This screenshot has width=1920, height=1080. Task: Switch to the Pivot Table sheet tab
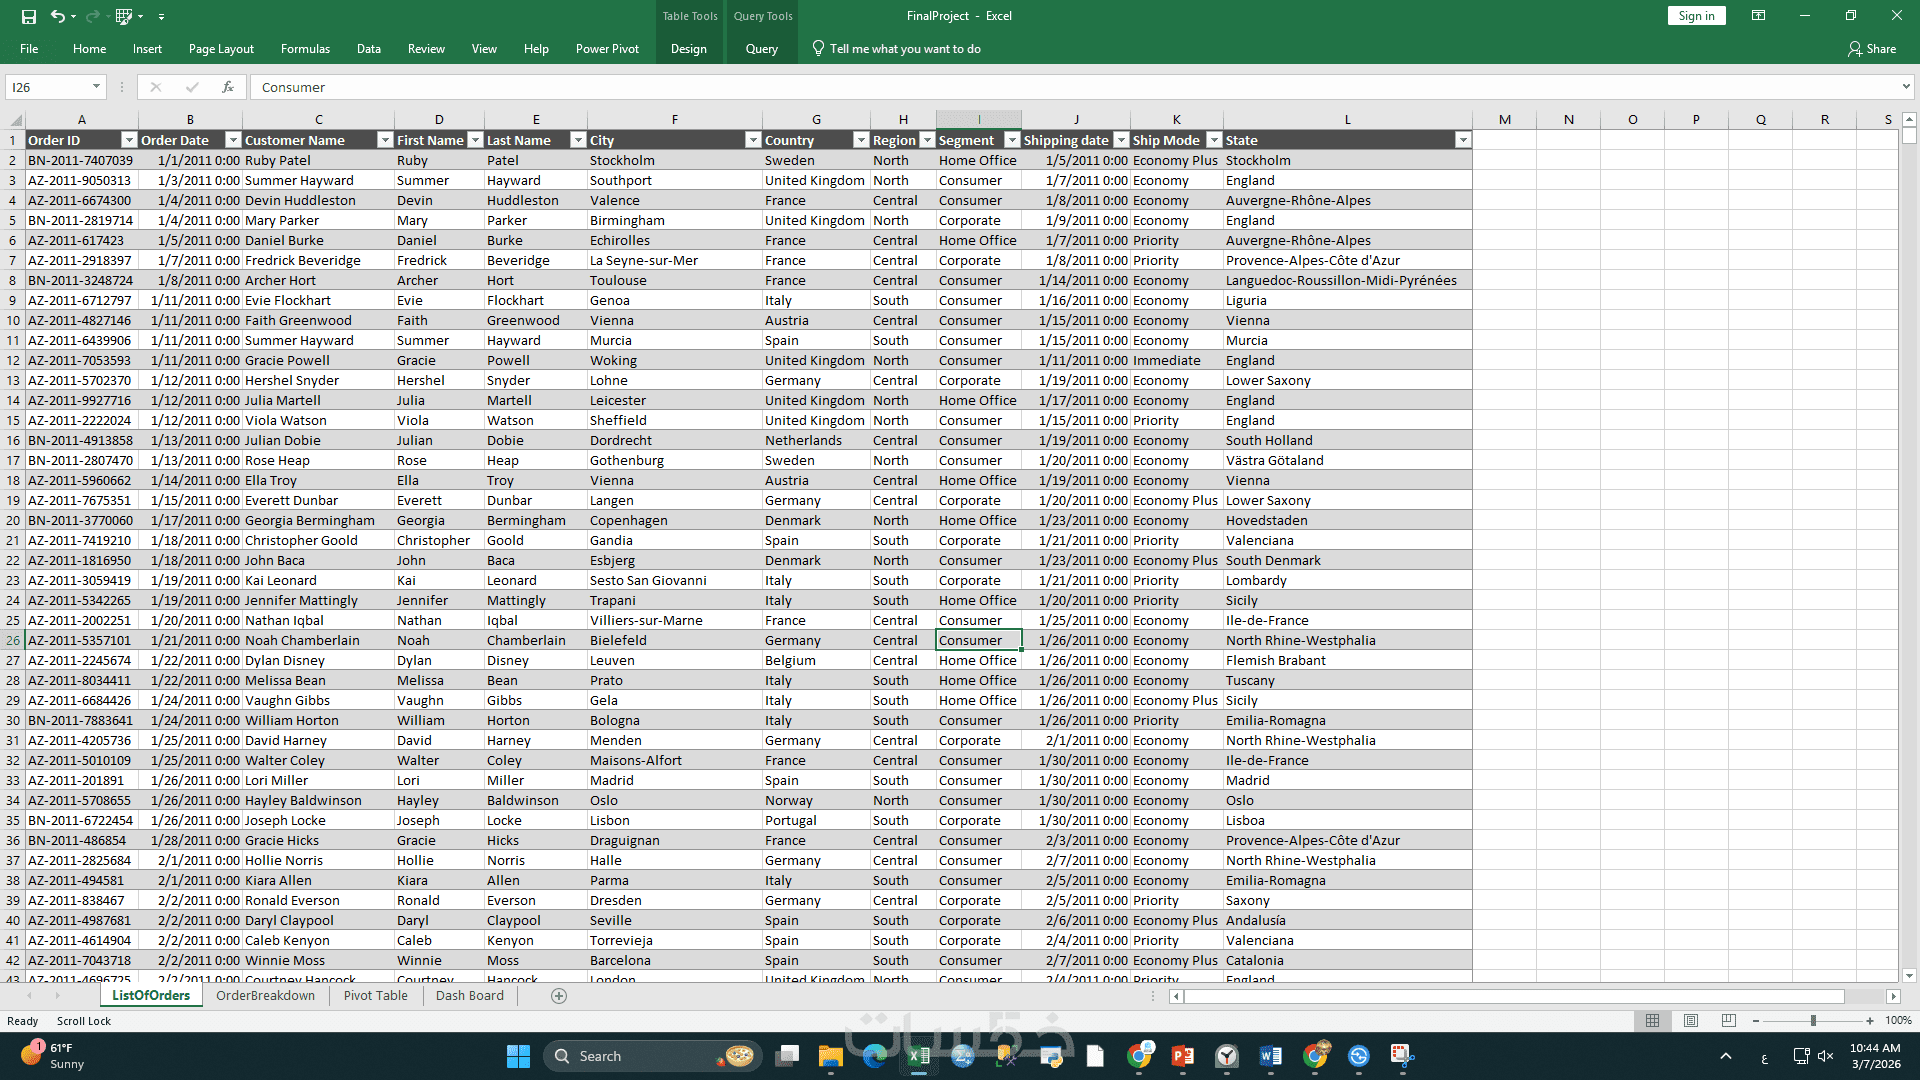coord(375,996)
